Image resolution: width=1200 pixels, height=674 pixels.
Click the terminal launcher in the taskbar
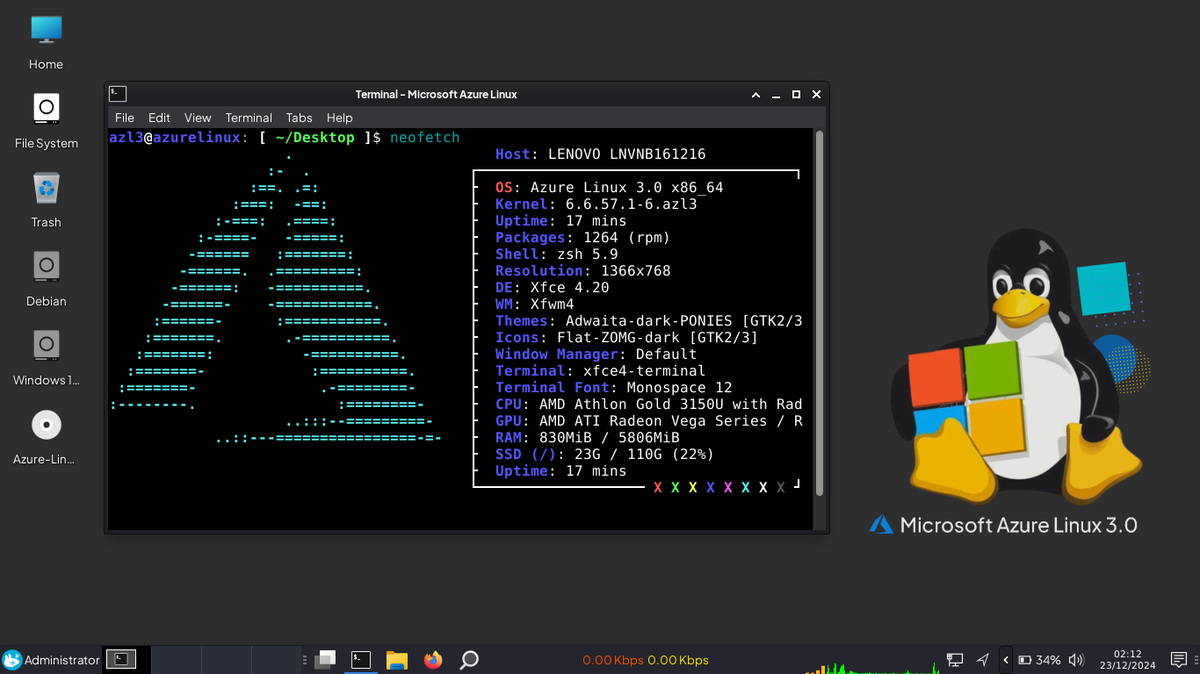(x=361, y=660)
